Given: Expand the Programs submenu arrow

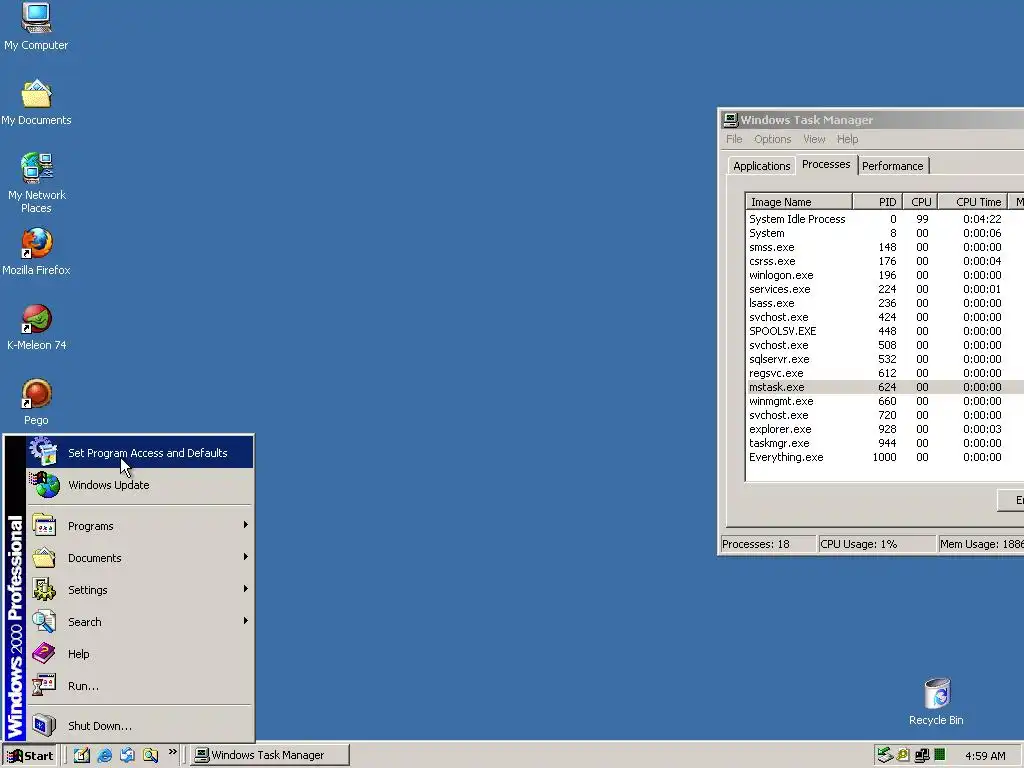Looking at the screenshot, I should click(246, 525).
